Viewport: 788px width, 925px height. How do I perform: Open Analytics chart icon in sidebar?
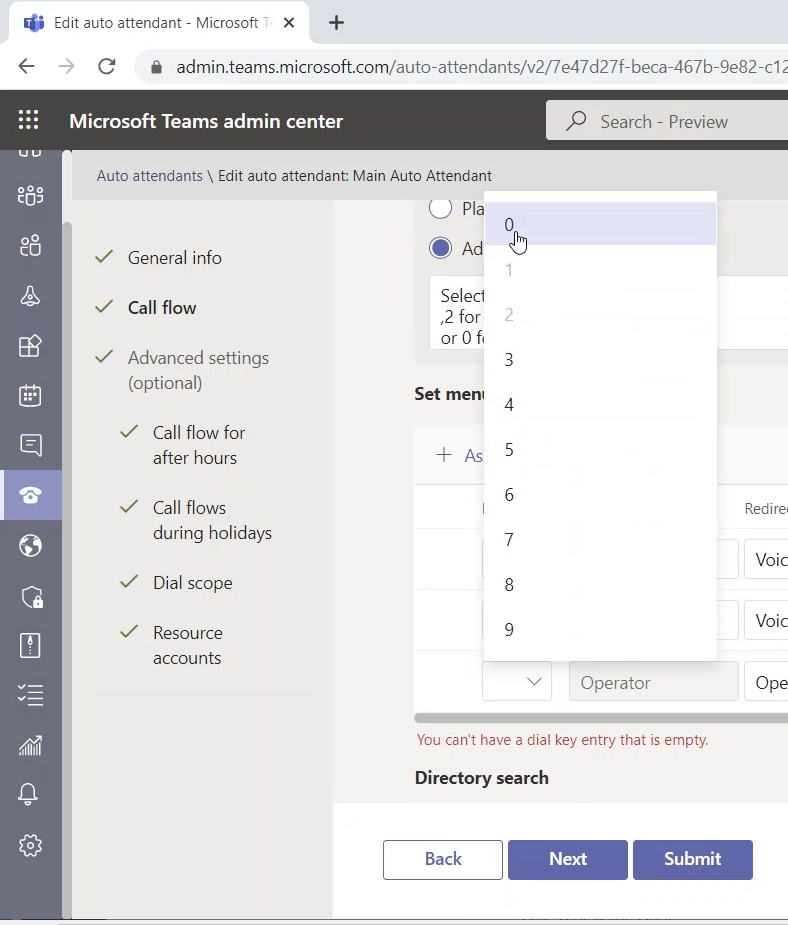30,745
